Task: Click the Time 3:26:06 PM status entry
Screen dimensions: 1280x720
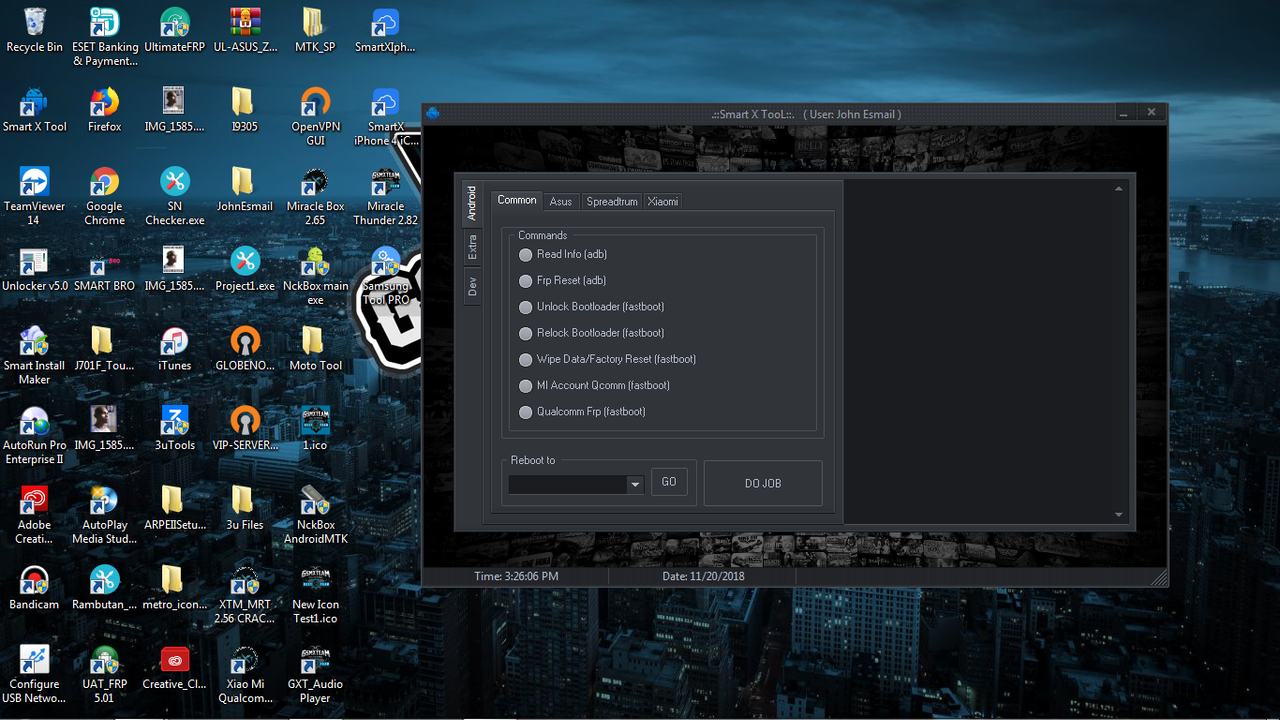Action: pos(516,576)
